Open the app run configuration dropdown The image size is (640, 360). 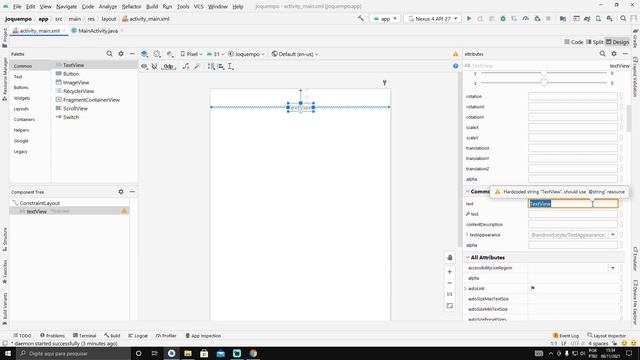(385, 19)
